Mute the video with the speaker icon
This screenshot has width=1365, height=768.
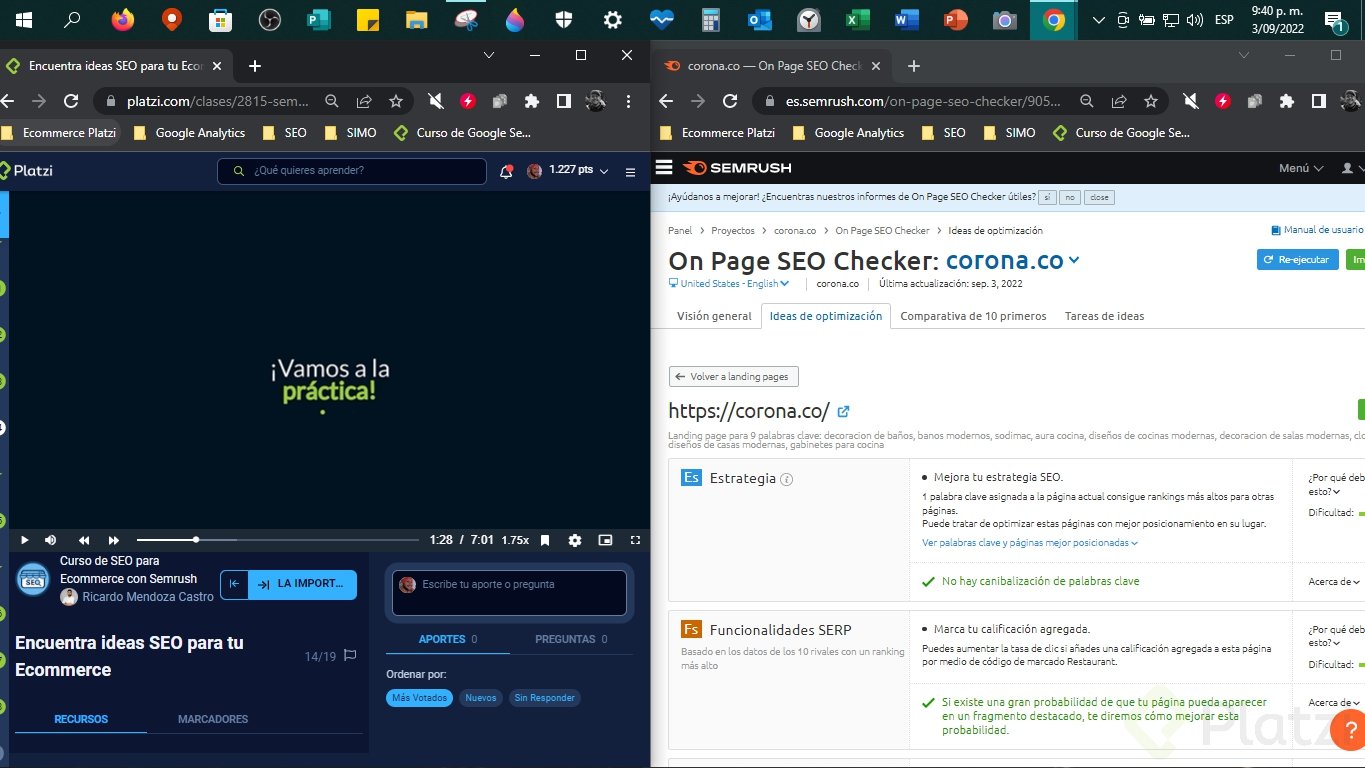51,540
